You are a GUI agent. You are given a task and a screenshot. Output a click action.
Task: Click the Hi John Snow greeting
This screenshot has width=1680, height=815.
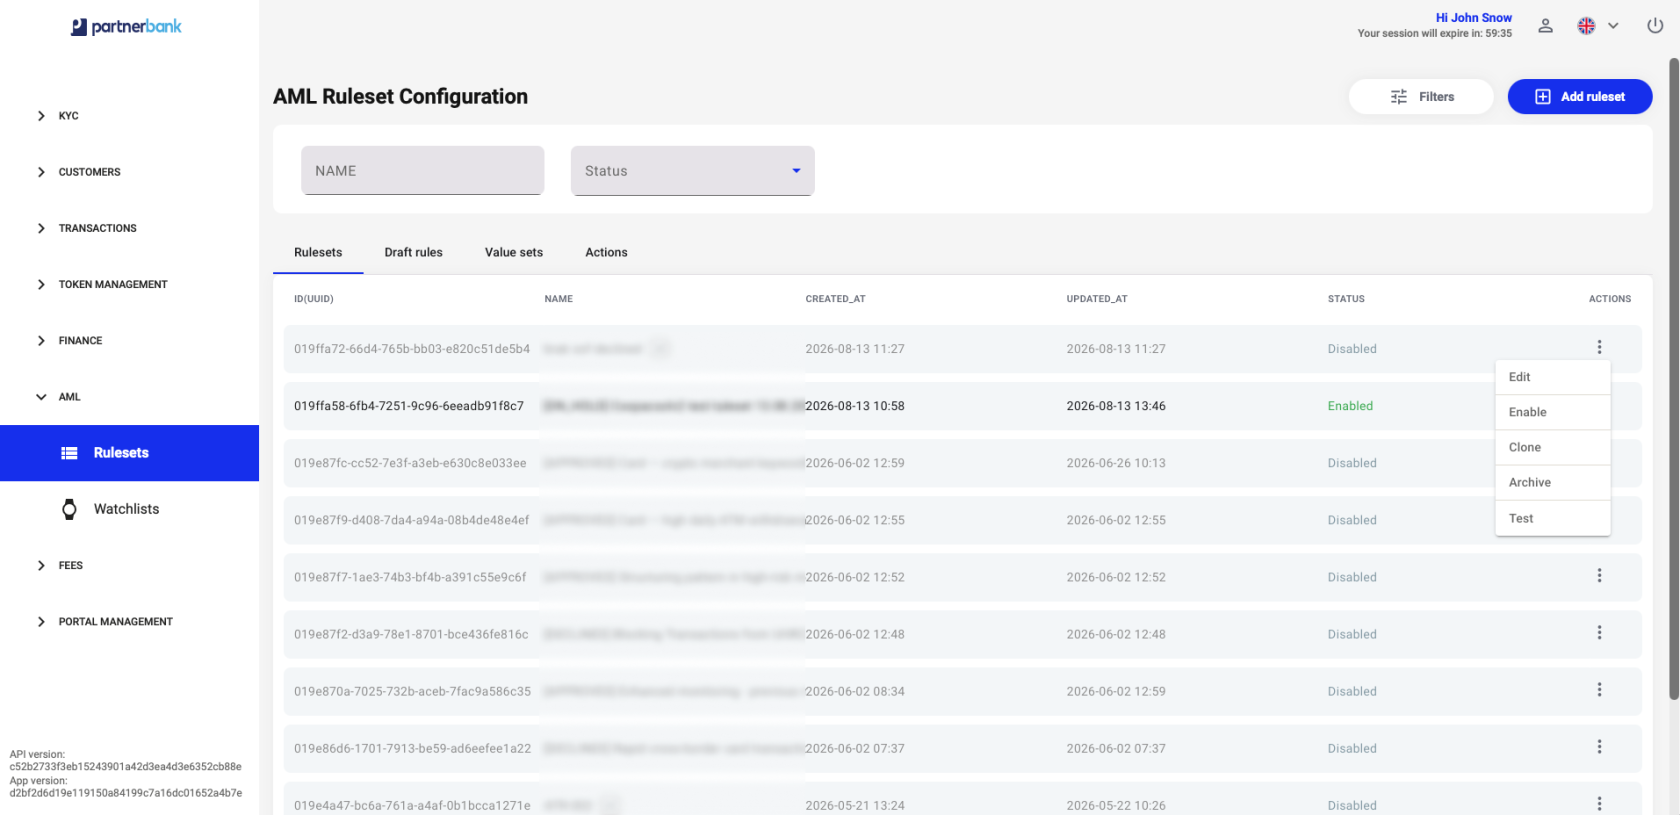(1474, 18)
